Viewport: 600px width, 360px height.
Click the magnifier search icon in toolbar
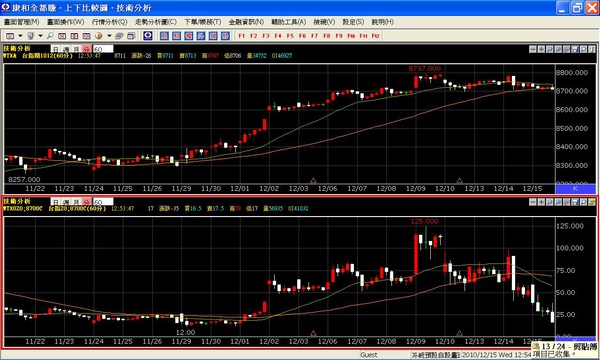[x=50, y=36]
